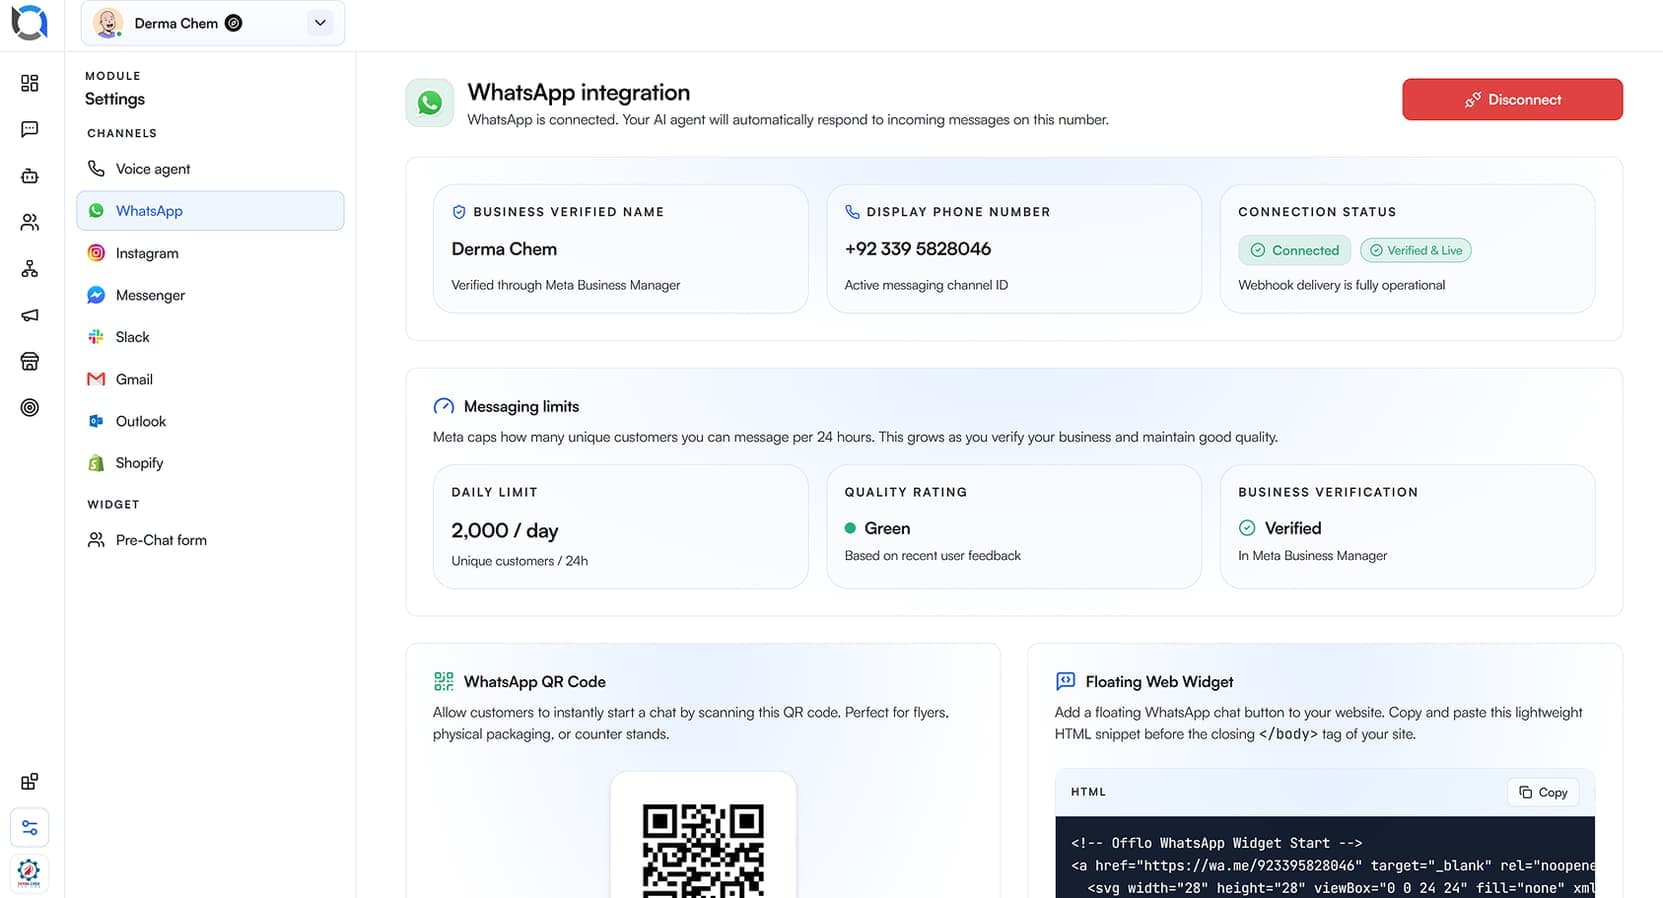Click the 'WhatsApp integration' page heading
This screenshot has width=1663, height=898.
click(579, 92)
